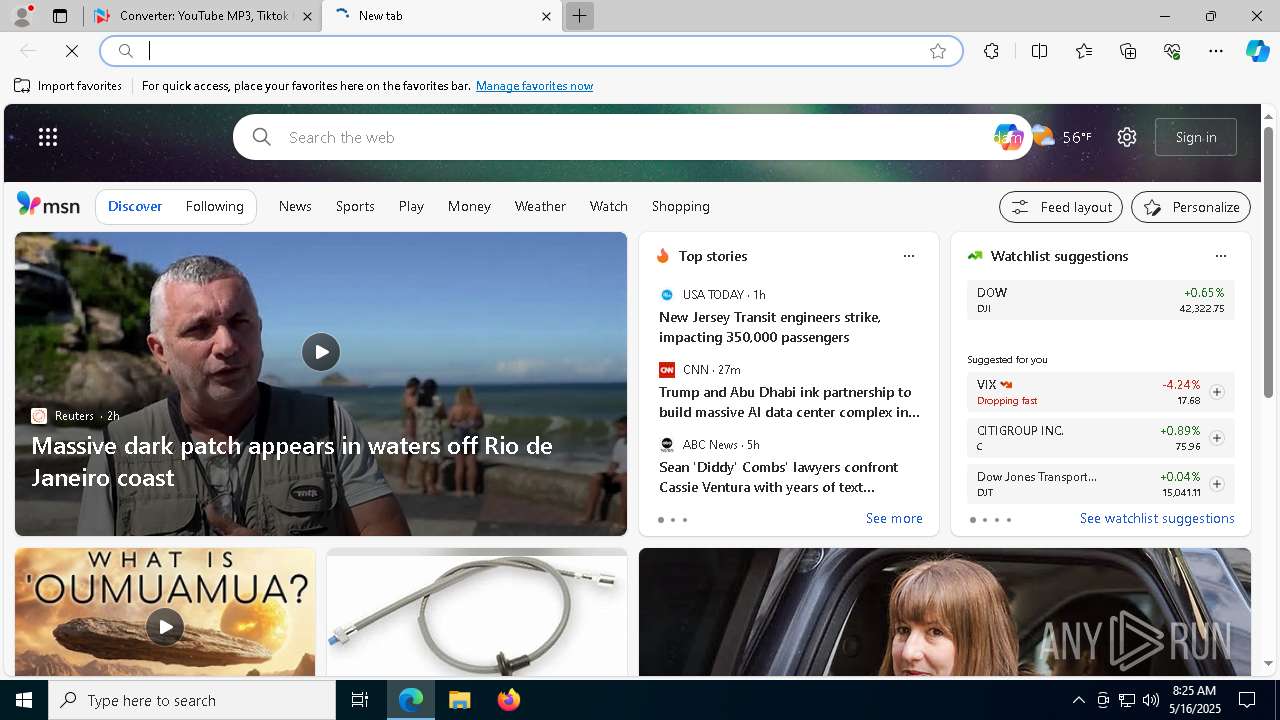1280x720 pixels.
Task: Launch the Copilot sidebar icon
Action: (1257, 51)
